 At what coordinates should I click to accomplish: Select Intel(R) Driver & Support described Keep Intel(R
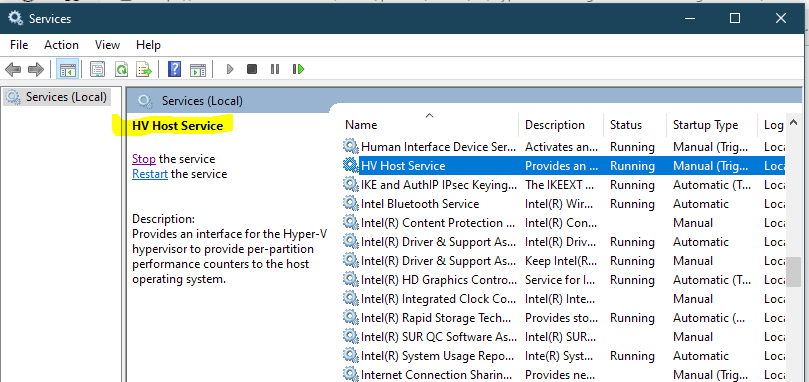click(438, 261)
